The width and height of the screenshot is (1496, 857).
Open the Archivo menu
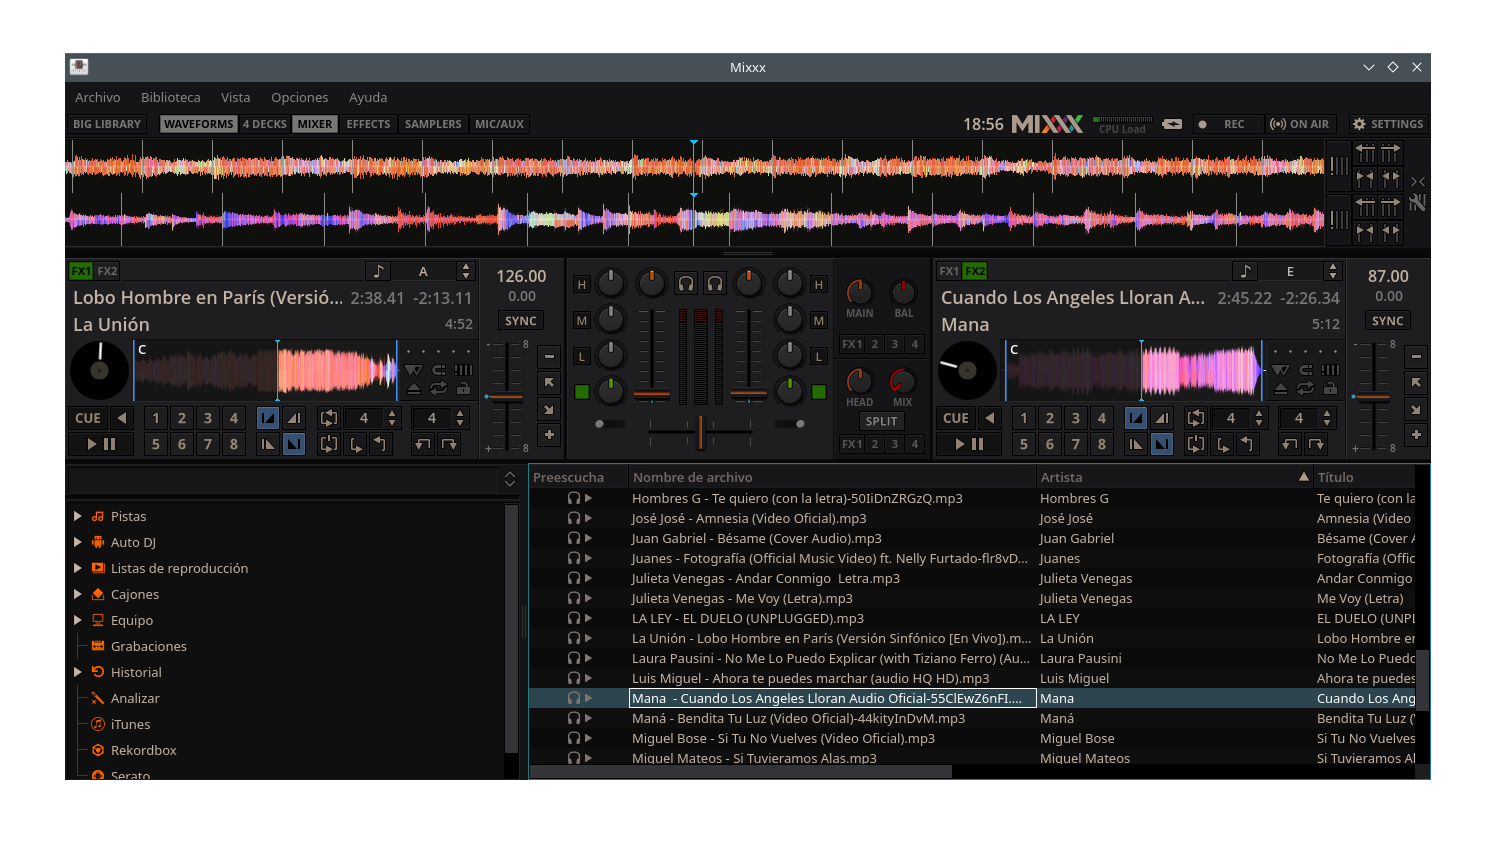pos(97,97)
